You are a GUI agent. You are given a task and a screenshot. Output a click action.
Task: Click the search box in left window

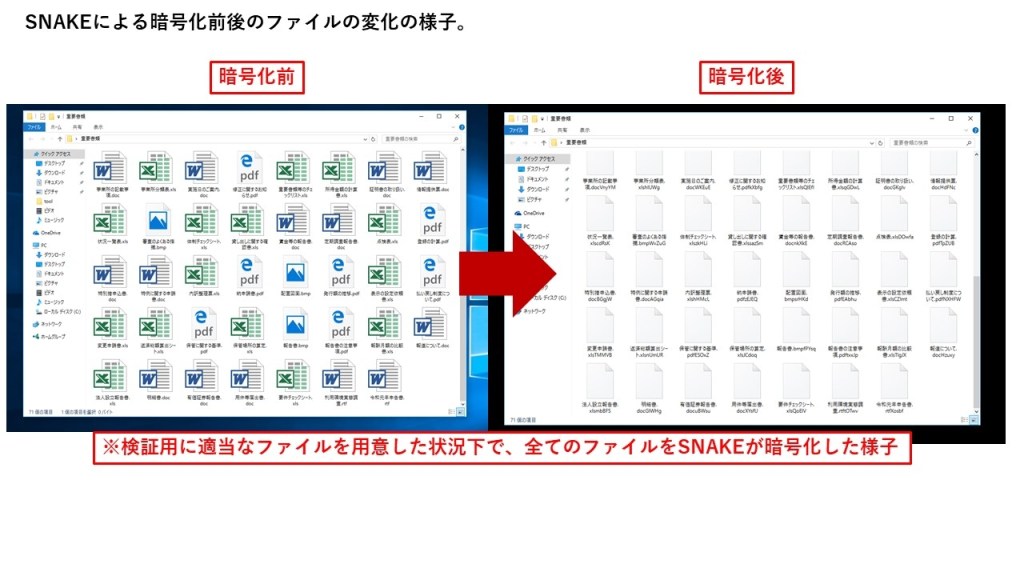point(410,139)
